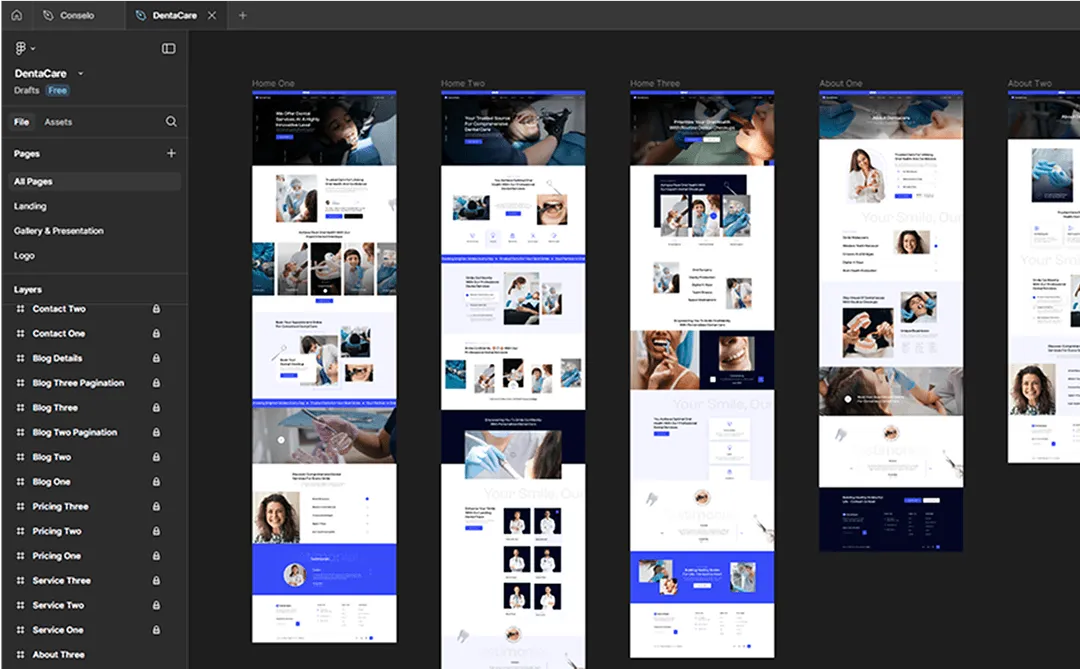
Task: Toggle lock on Blog Three Pagination
Action: (x=156, y=383)
